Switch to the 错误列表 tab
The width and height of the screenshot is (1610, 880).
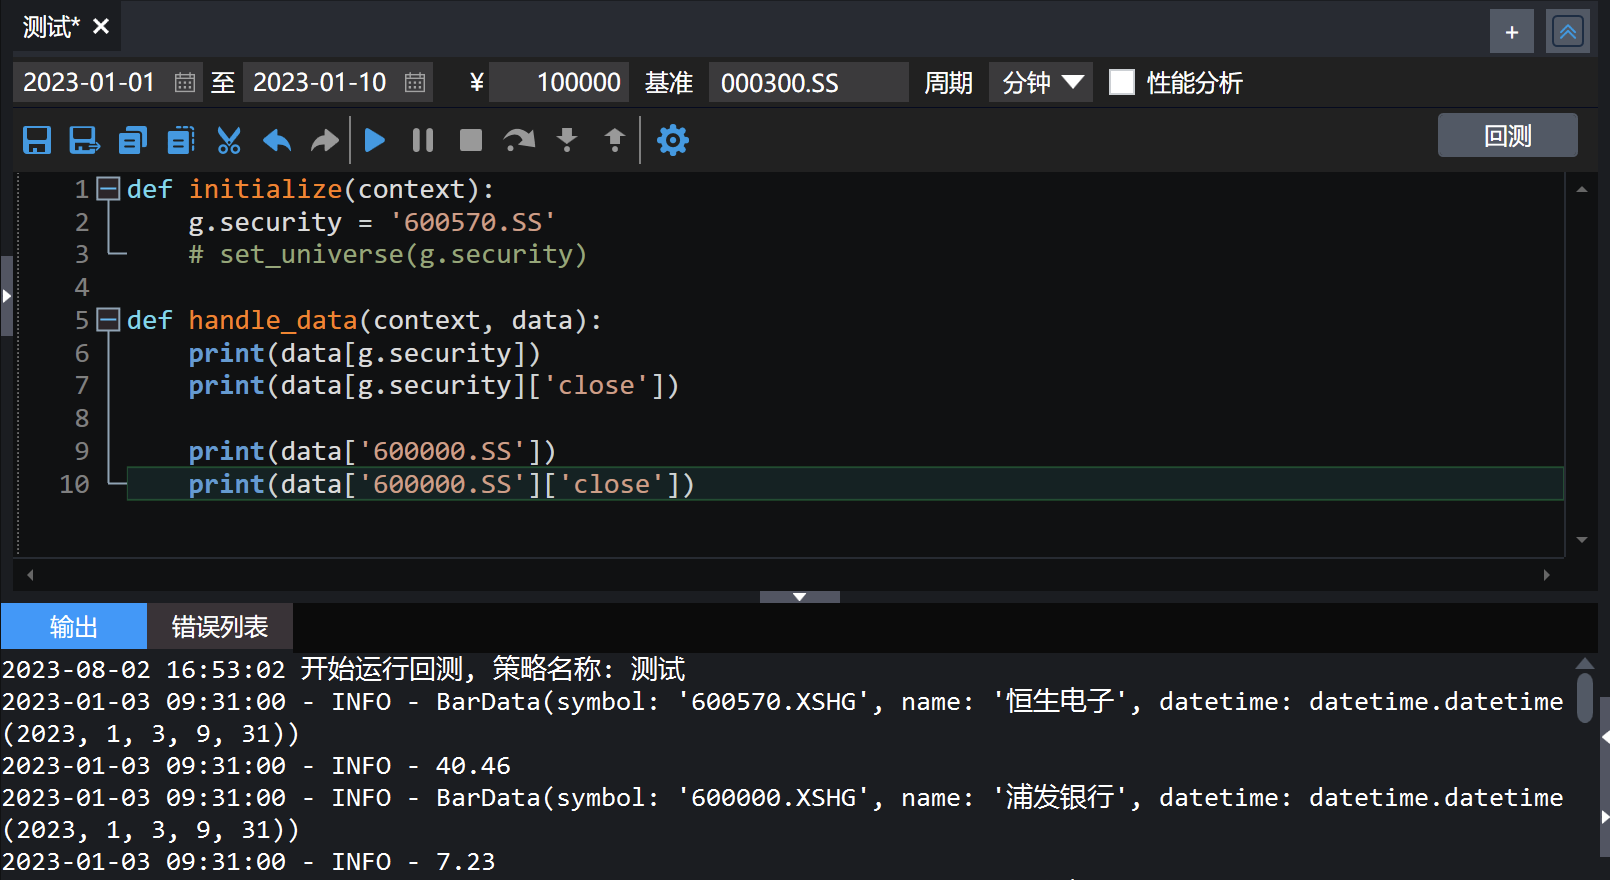pyautogui.click(x=220, y=627)
